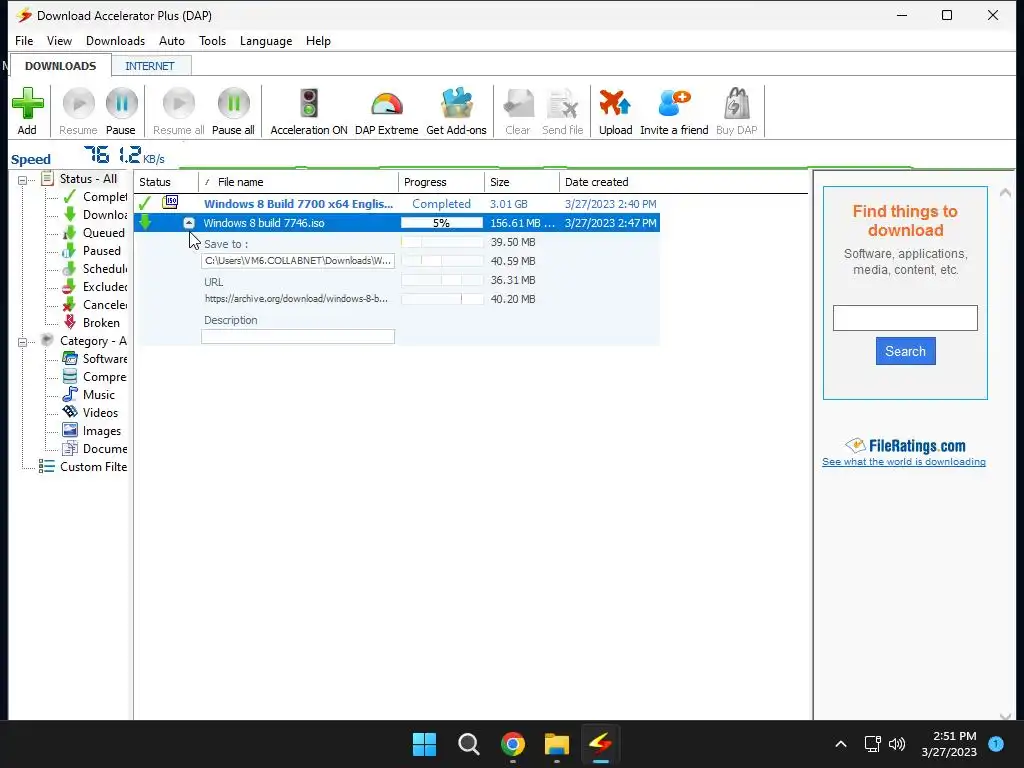This screenshot has height=768, width=1024.
Task: Collapse details of Windows 8 build 7746.iso
Action: [x=189, y=223]
